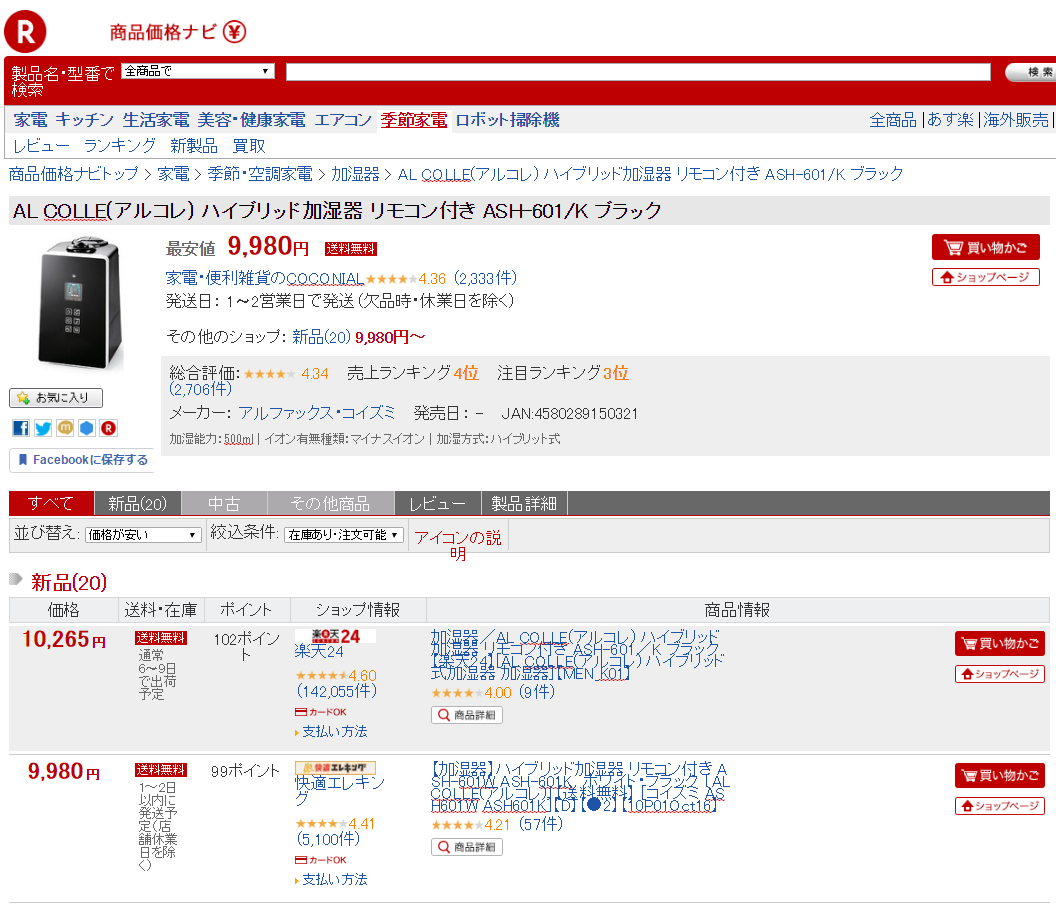Click the 楽天24 shop logo image

[x=335, y=636]
